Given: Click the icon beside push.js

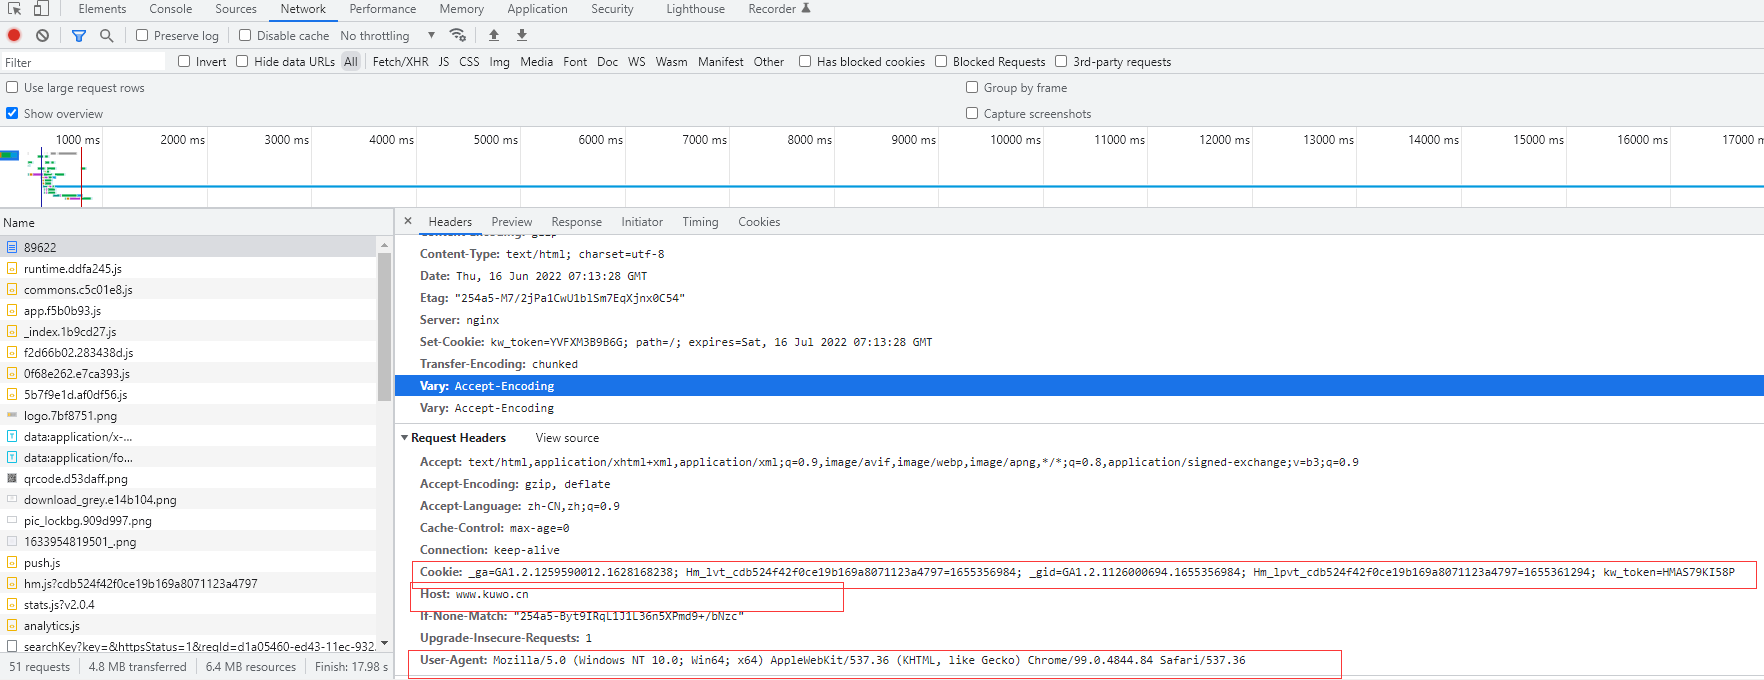Looking at the screenshot, I should click(x=12, y=562).
